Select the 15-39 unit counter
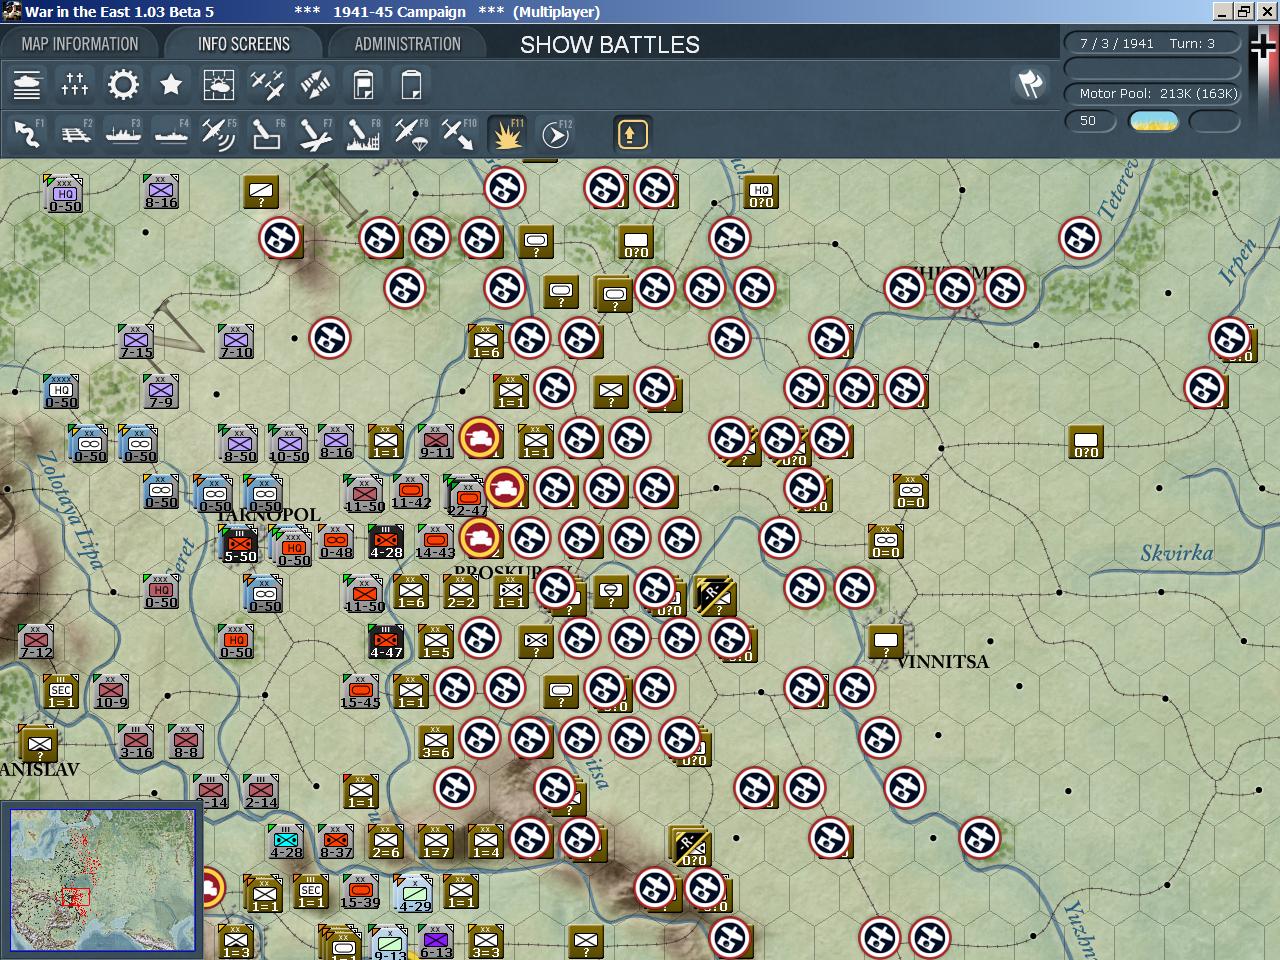 (360, 892)
